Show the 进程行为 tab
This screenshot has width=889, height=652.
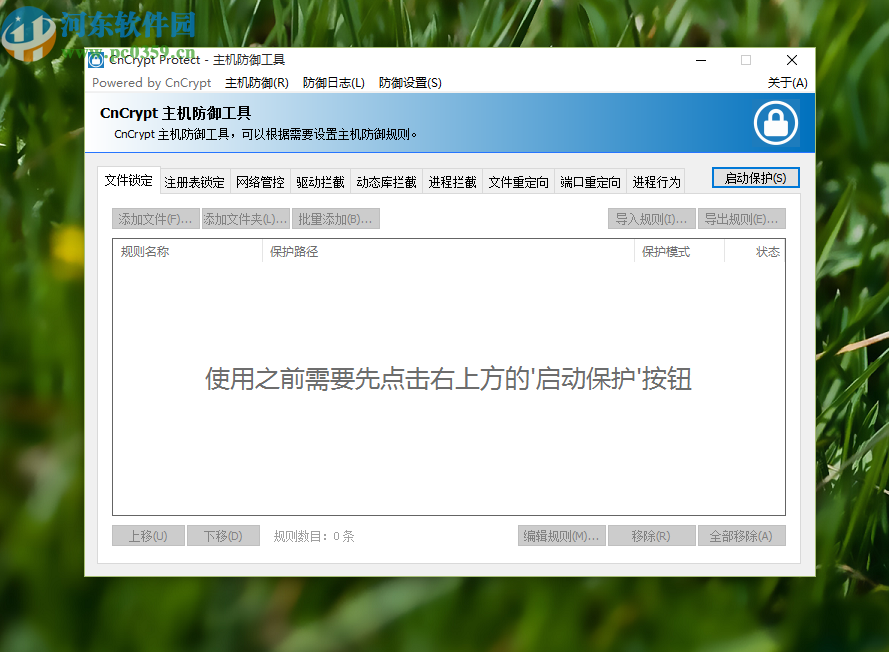[656, 182]
